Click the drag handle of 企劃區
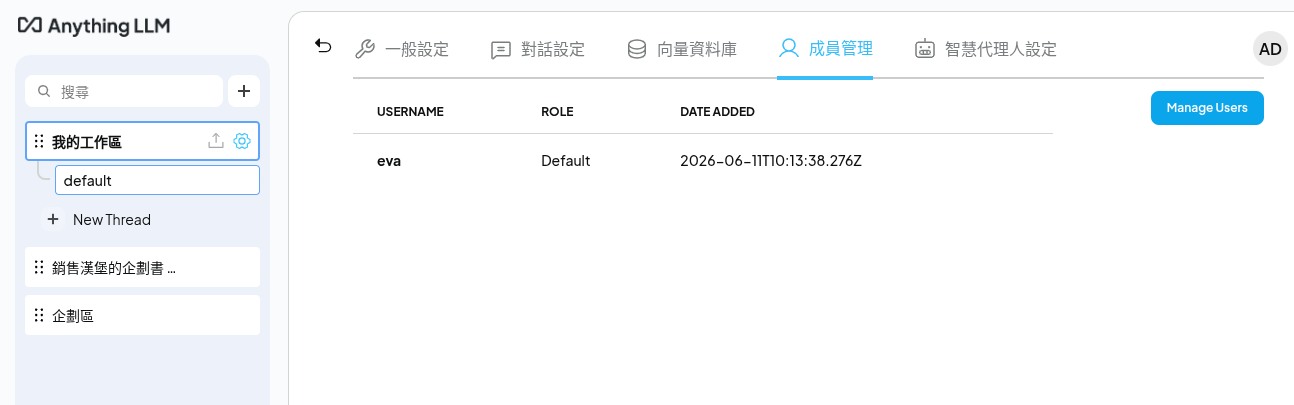 (x=39, y=315)
